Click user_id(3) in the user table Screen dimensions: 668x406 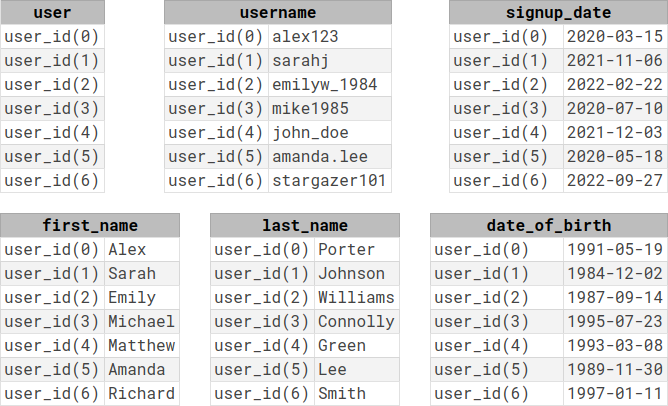pos(52,109)
